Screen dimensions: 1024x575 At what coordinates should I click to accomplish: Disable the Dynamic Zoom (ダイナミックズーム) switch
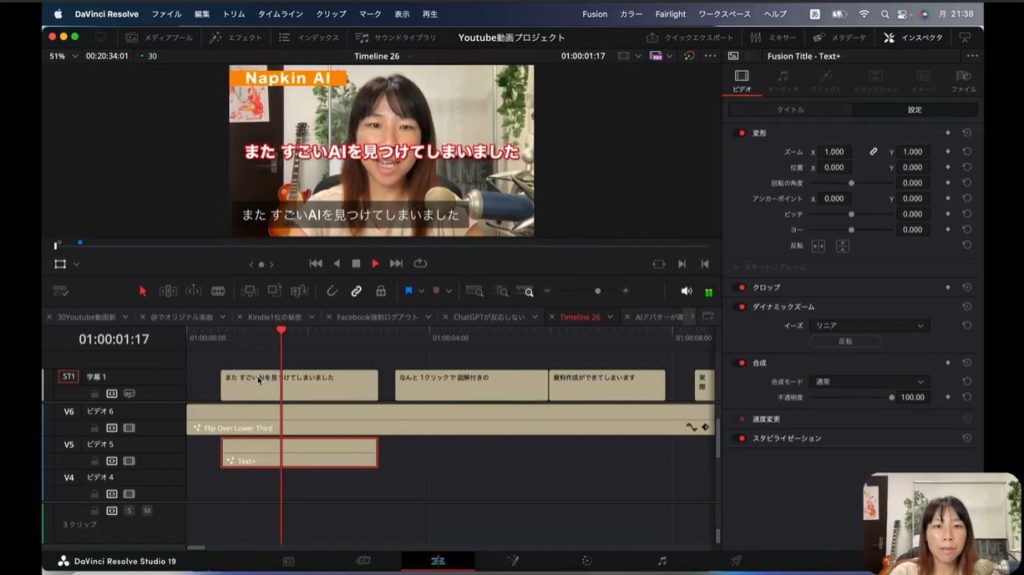[x=741, y=306]
